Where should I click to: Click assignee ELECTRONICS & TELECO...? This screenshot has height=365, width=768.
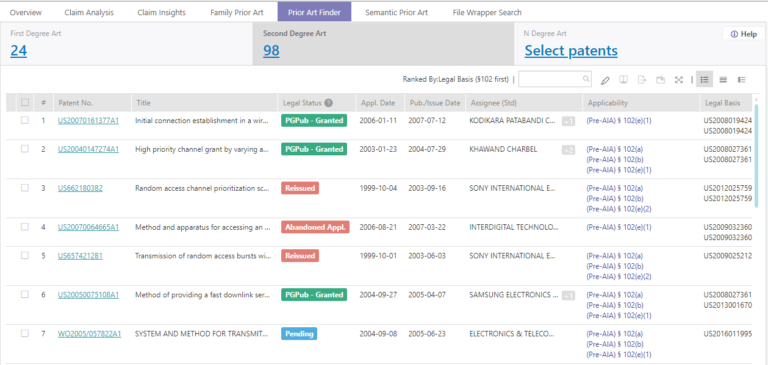point(511,334)
